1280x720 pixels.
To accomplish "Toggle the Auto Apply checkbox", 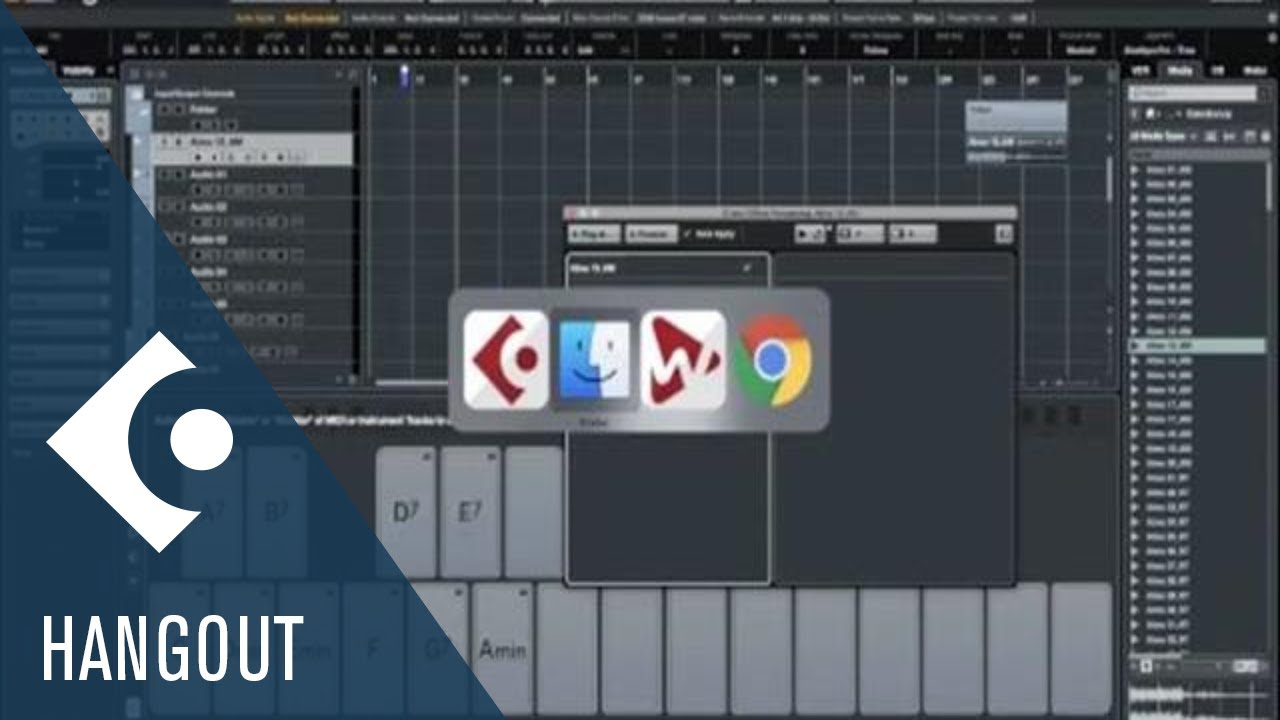I will (686, 233).
